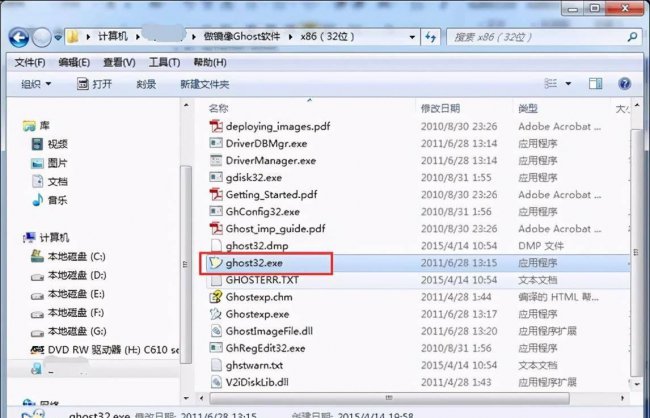Click the DriverDBMgr.exe file icon

216,143
